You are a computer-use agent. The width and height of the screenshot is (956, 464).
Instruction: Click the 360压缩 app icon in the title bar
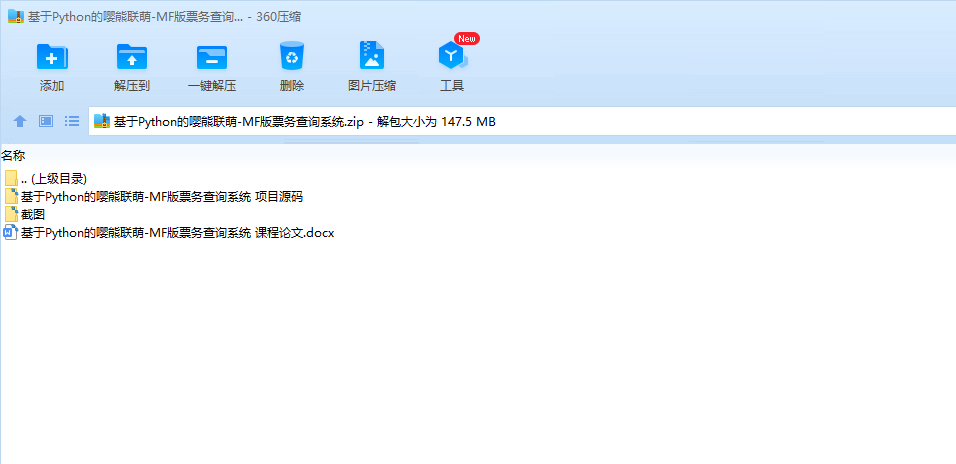tap(16, 16)
